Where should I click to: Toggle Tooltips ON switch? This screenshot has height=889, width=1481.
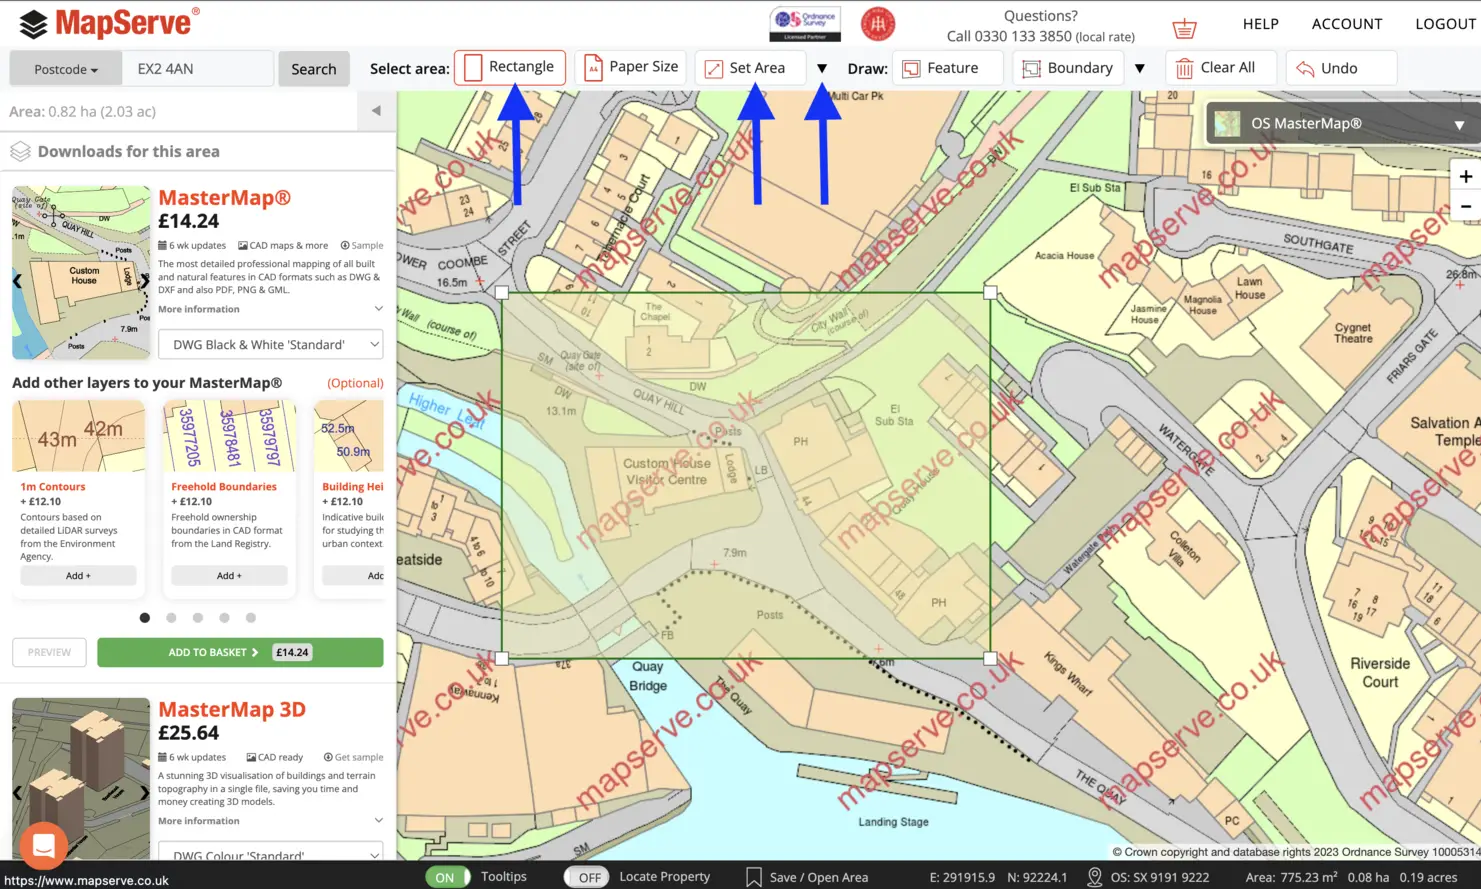(447, 877)
